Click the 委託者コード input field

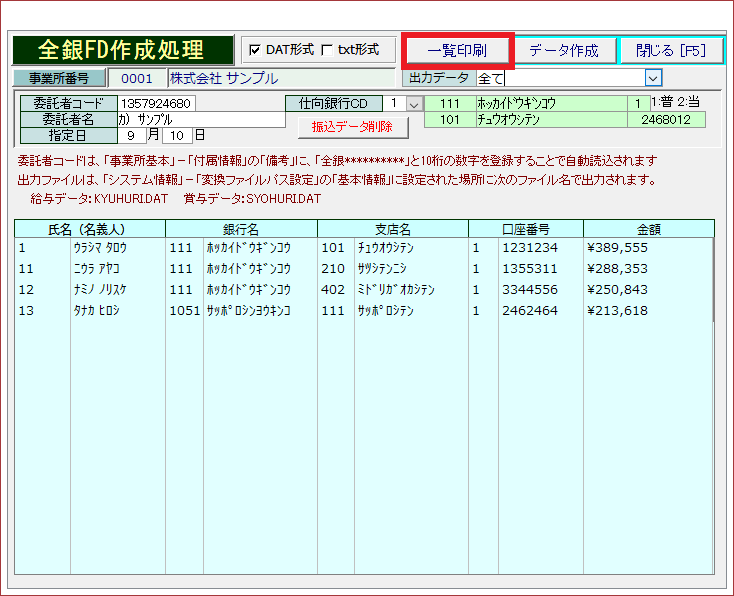click(x=157, y=103)
